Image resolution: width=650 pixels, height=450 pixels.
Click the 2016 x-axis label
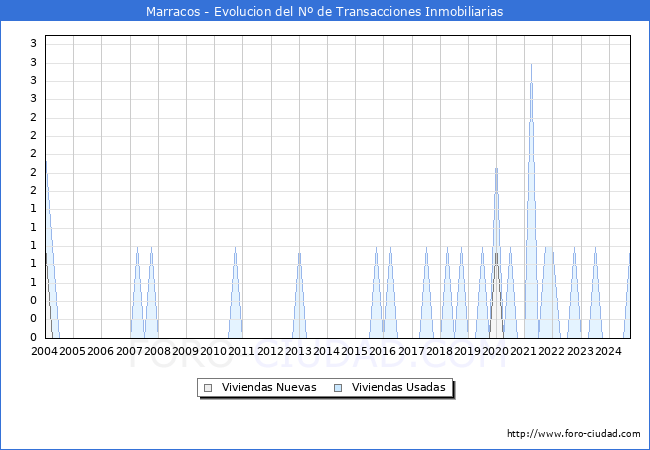tap(382, 351)
